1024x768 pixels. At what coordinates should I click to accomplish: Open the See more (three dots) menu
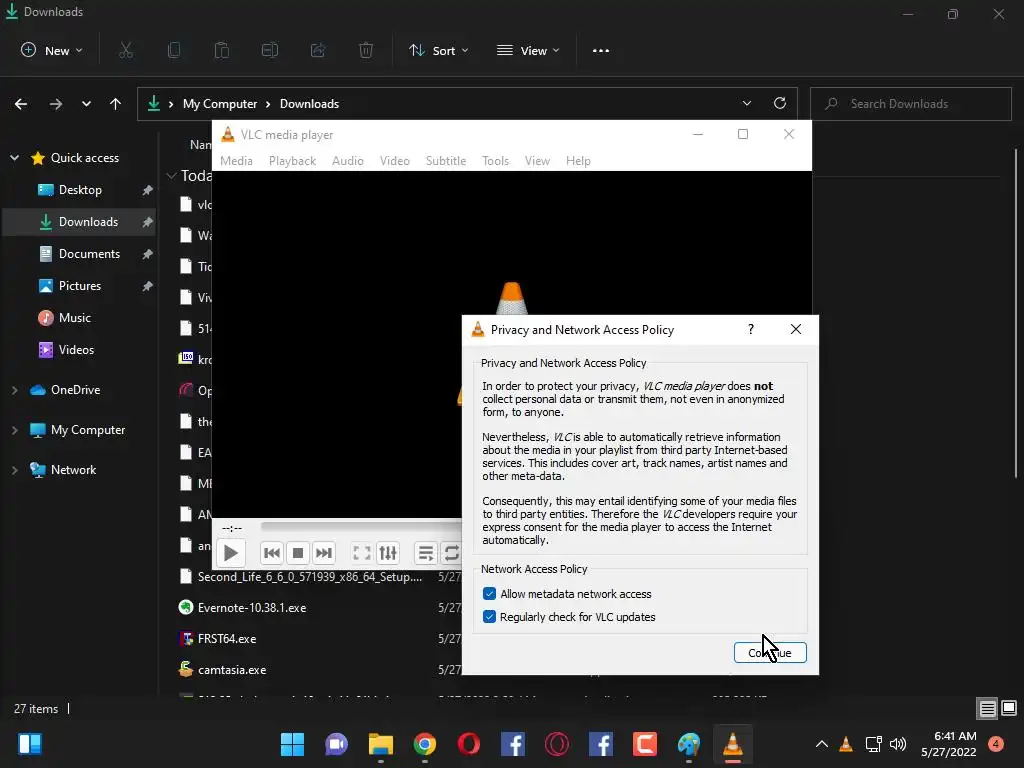[601, 50]
